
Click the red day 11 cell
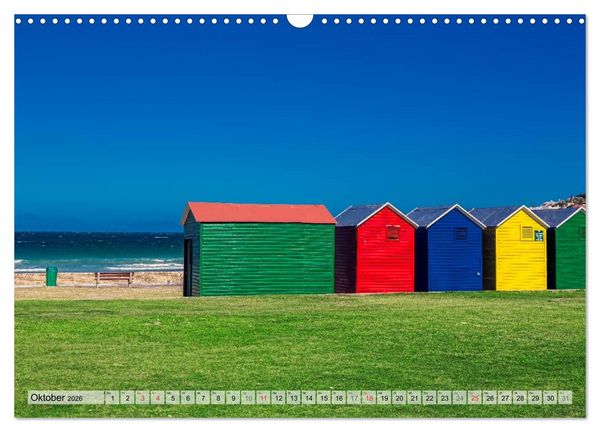click(x=263, y=398)
